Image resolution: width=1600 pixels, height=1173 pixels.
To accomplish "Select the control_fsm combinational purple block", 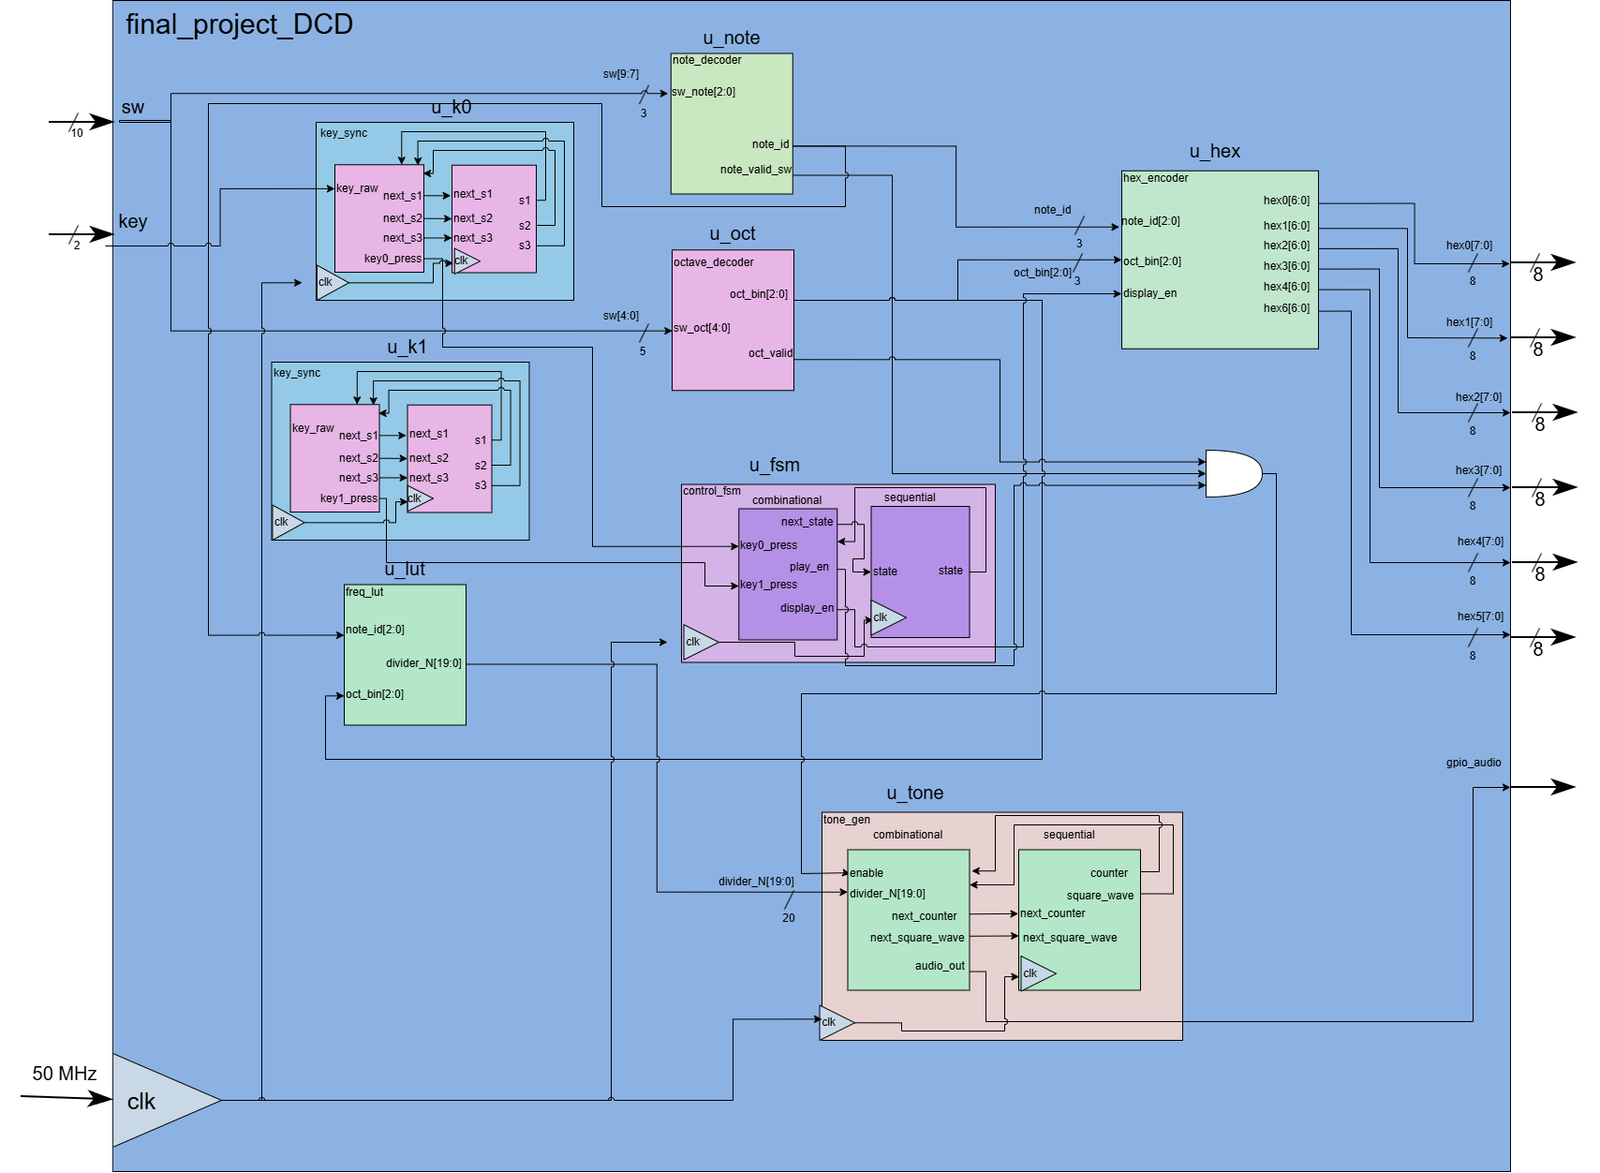I will pos(788,574).
